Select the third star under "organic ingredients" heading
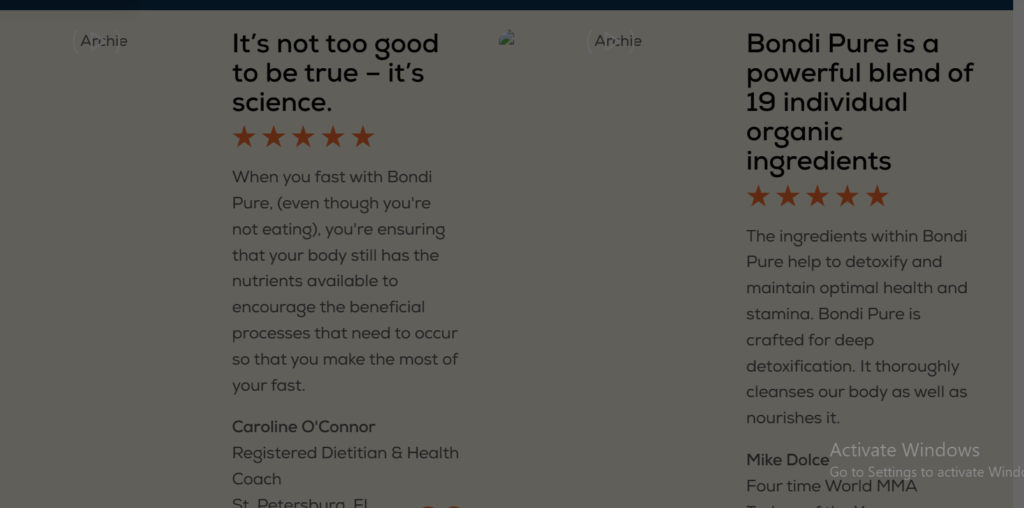The height and width of the screenshot is (508, 1024). point(817,196)
